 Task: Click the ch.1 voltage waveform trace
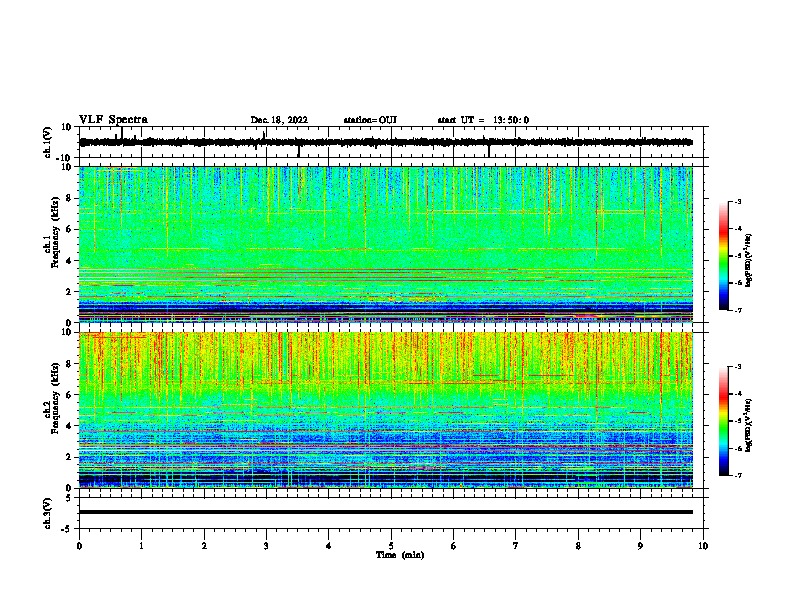(x=386, y=142)
